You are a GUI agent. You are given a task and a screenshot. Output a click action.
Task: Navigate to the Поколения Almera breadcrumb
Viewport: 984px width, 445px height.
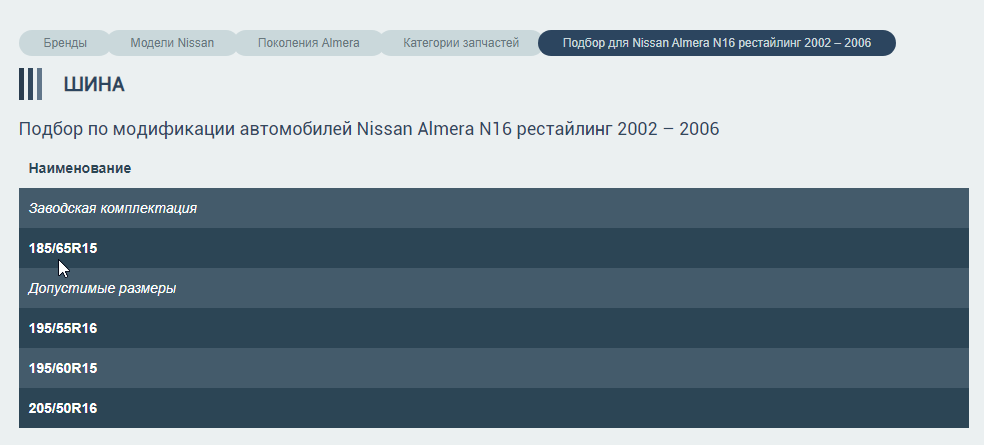tap(308, 43)
